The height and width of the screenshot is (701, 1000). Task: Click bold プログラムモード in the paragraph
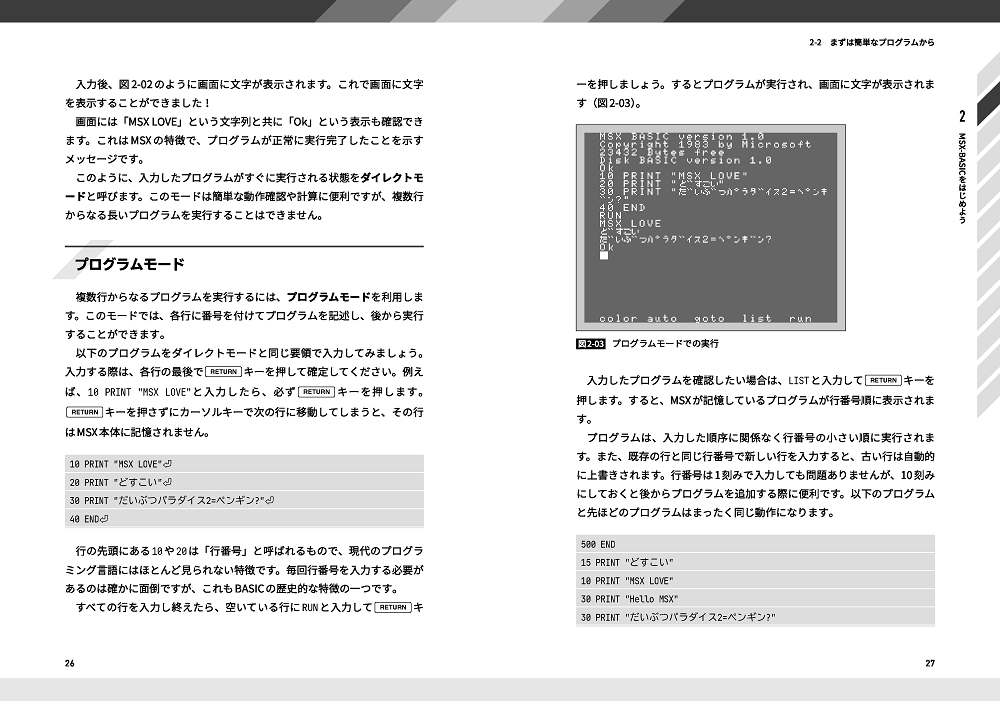coord(328,297)
